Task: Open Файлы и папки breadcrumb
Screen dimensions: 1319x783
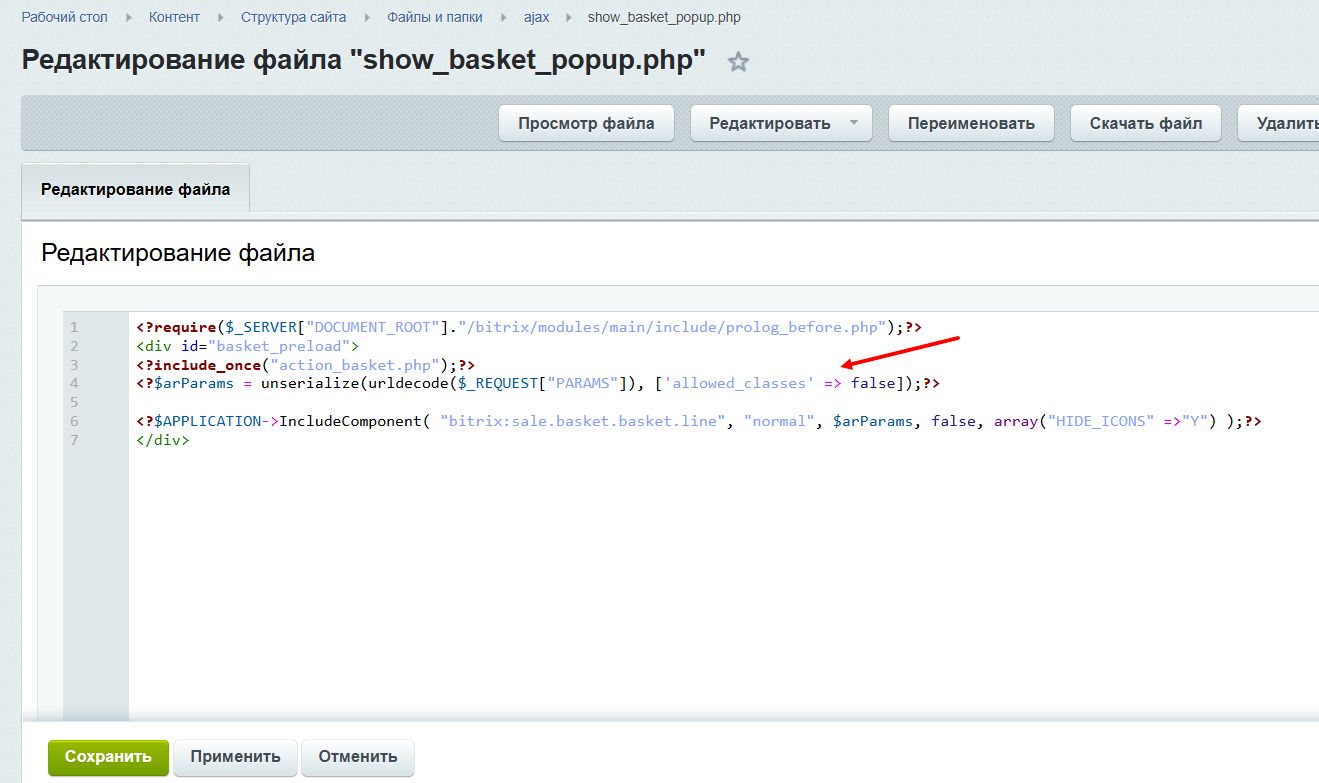Action: coord(434,17)
